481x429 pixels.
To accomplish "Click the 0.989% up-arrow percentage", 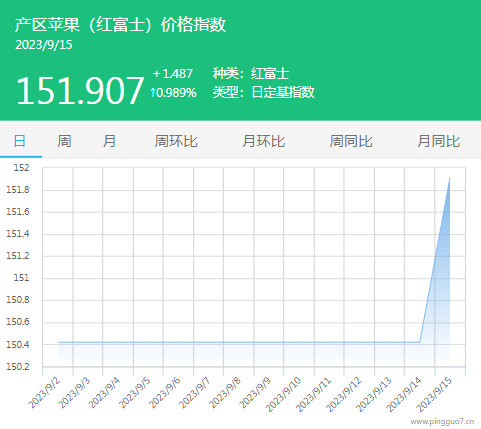I will tap(173, 93).
